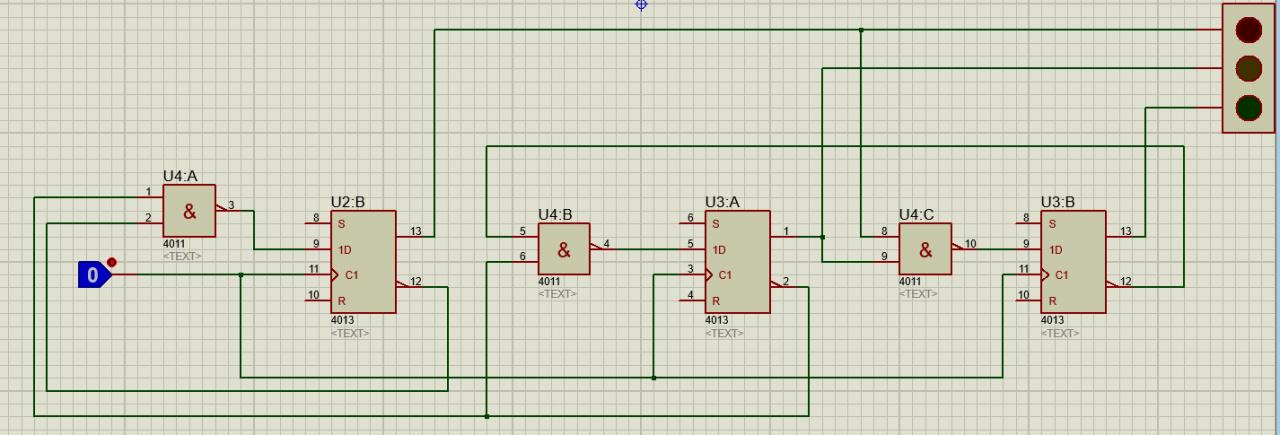Viewport: 1280px width, 435px height.
Task: Click the <TEXT> placeholder under U4:B
Action: coord(557,294)
